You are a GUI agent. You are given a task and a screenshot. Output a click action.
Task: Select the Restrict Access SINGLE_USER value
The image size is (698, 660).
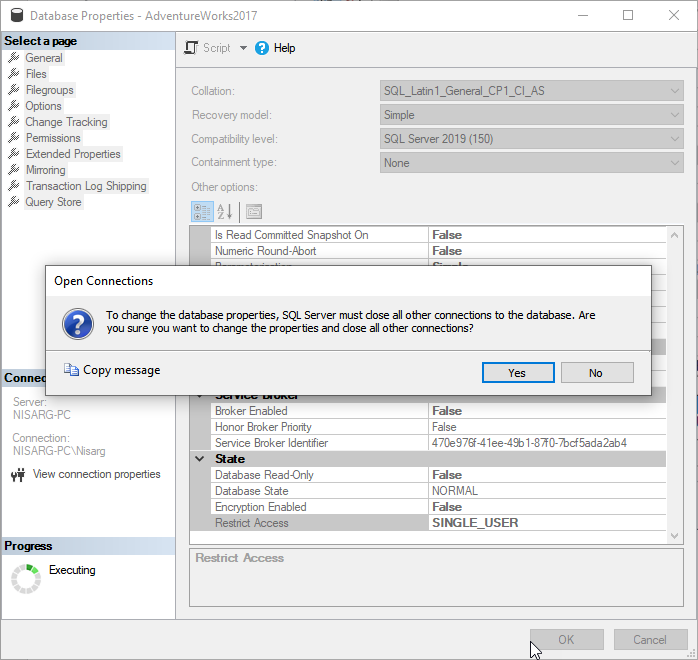(547, 523)
